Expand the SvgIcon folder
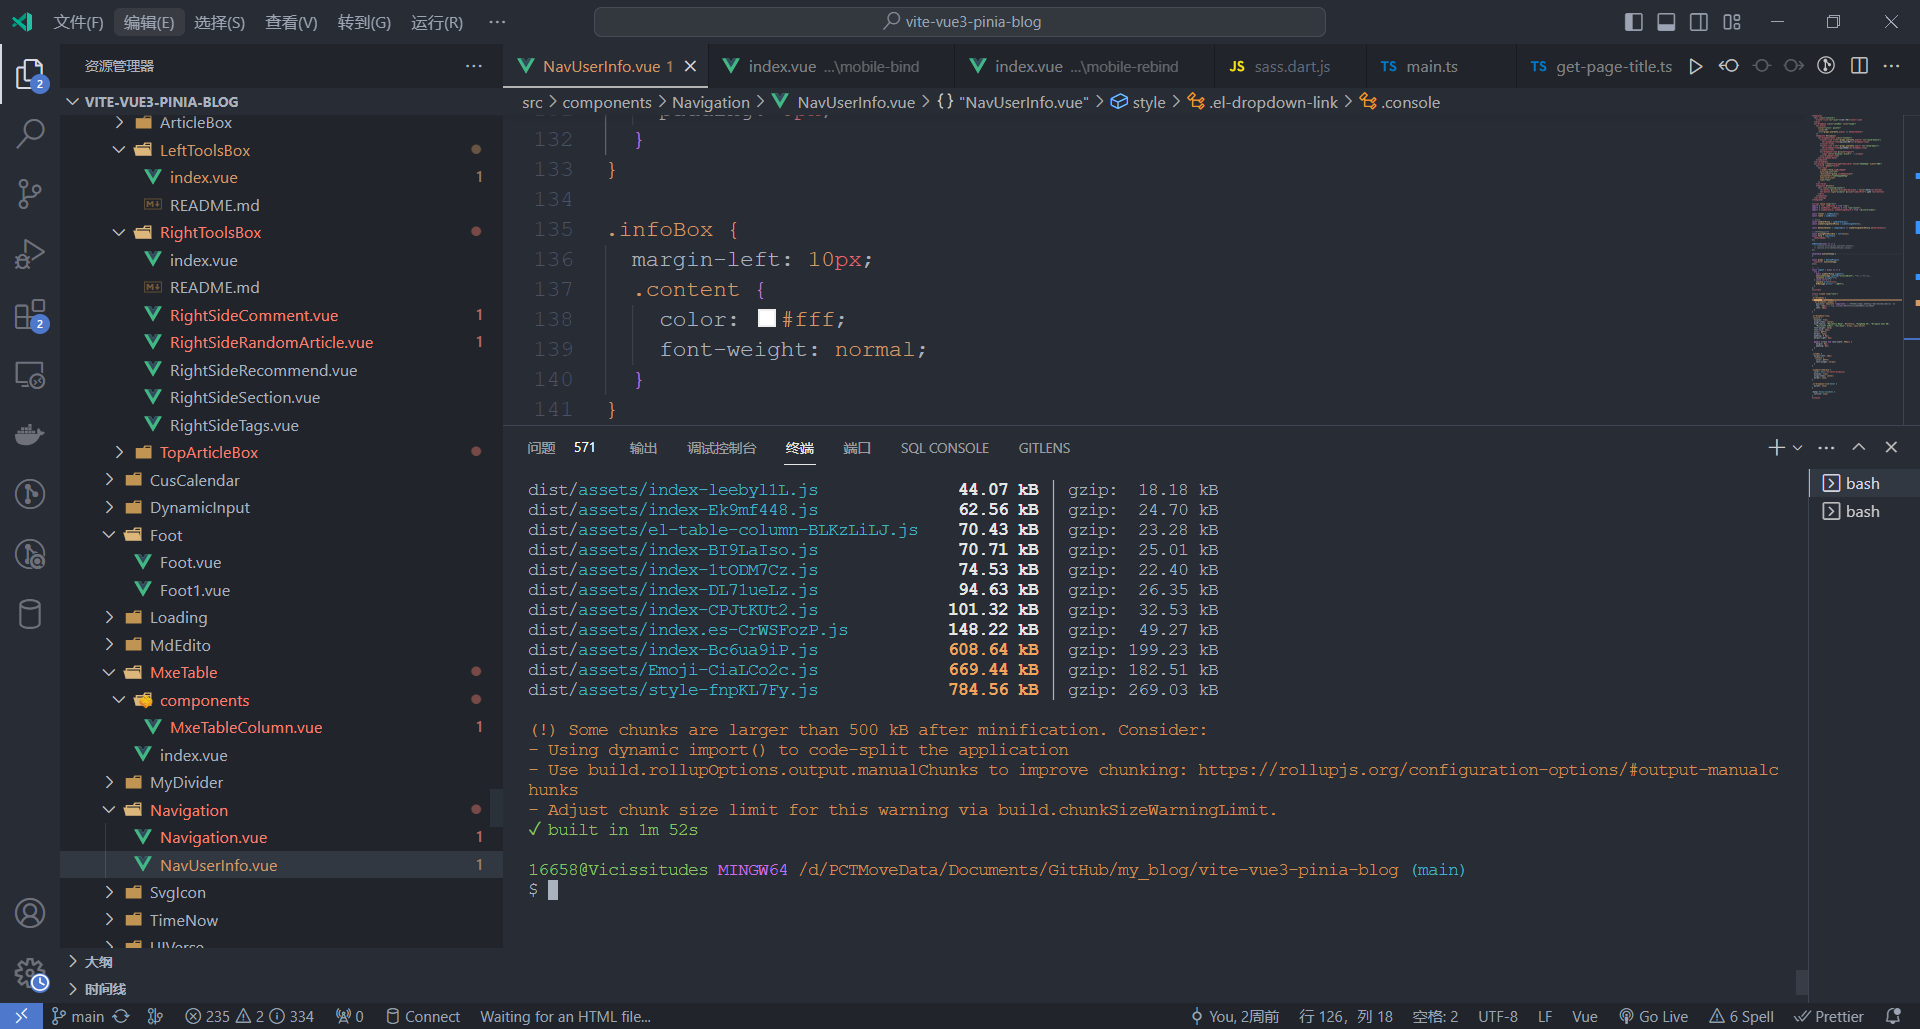The width and height of the screenshot is (1920, 1029). pos(110,892)
